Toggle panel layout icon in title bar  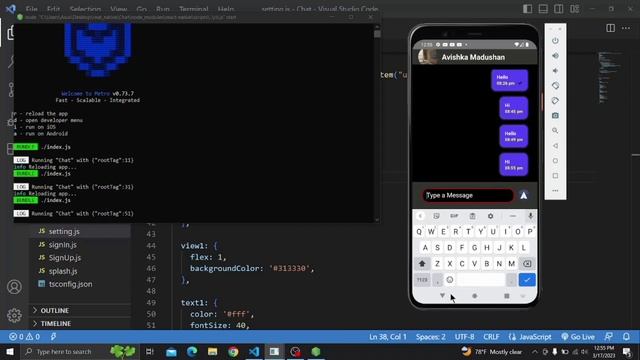pos(543,9)
